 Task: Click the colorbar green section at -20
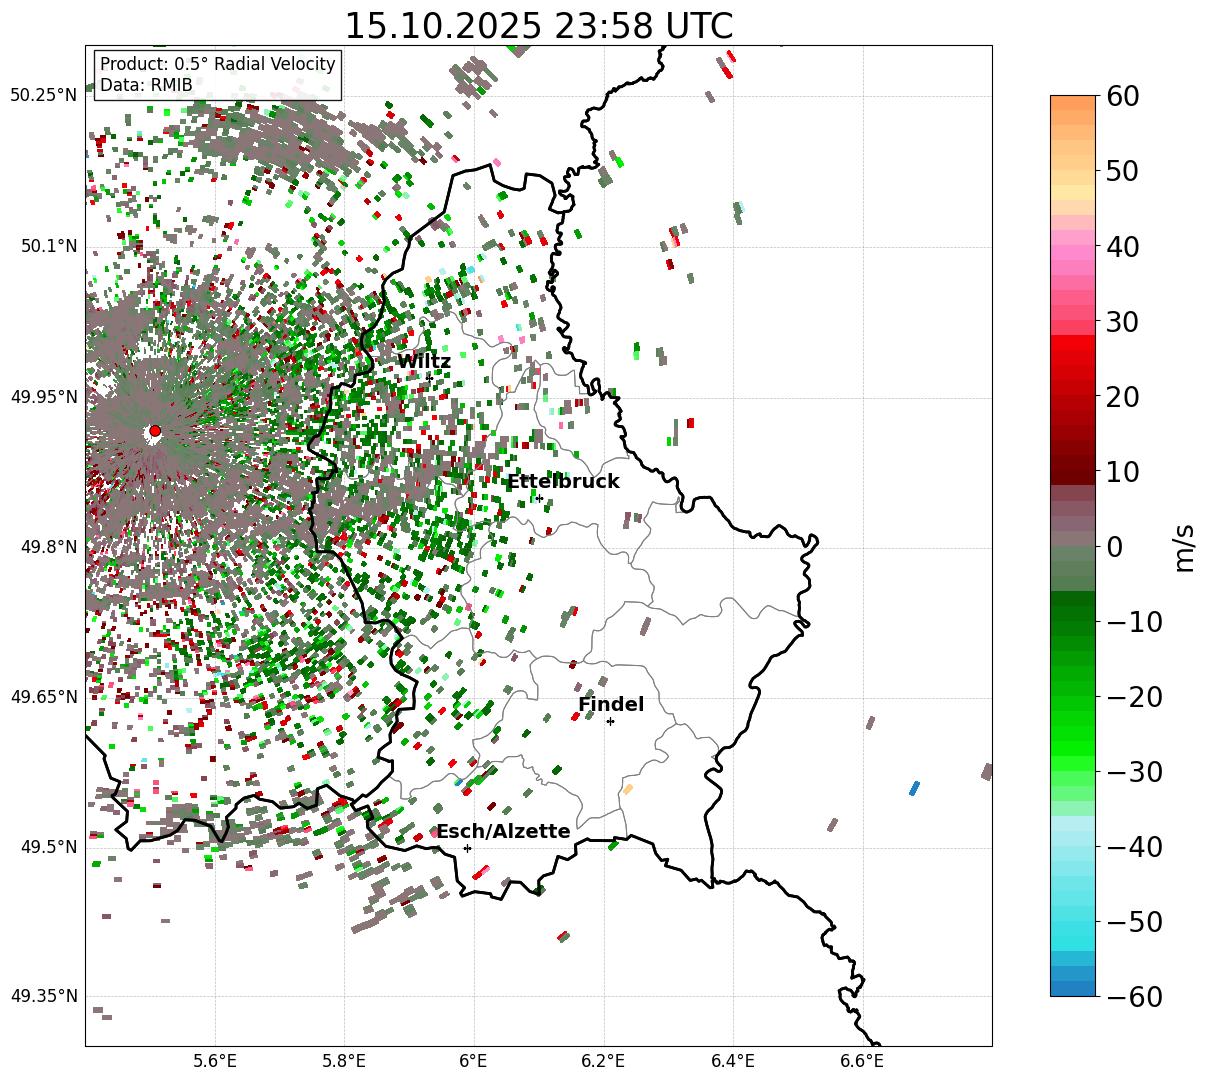click(x=1073, y=696)
